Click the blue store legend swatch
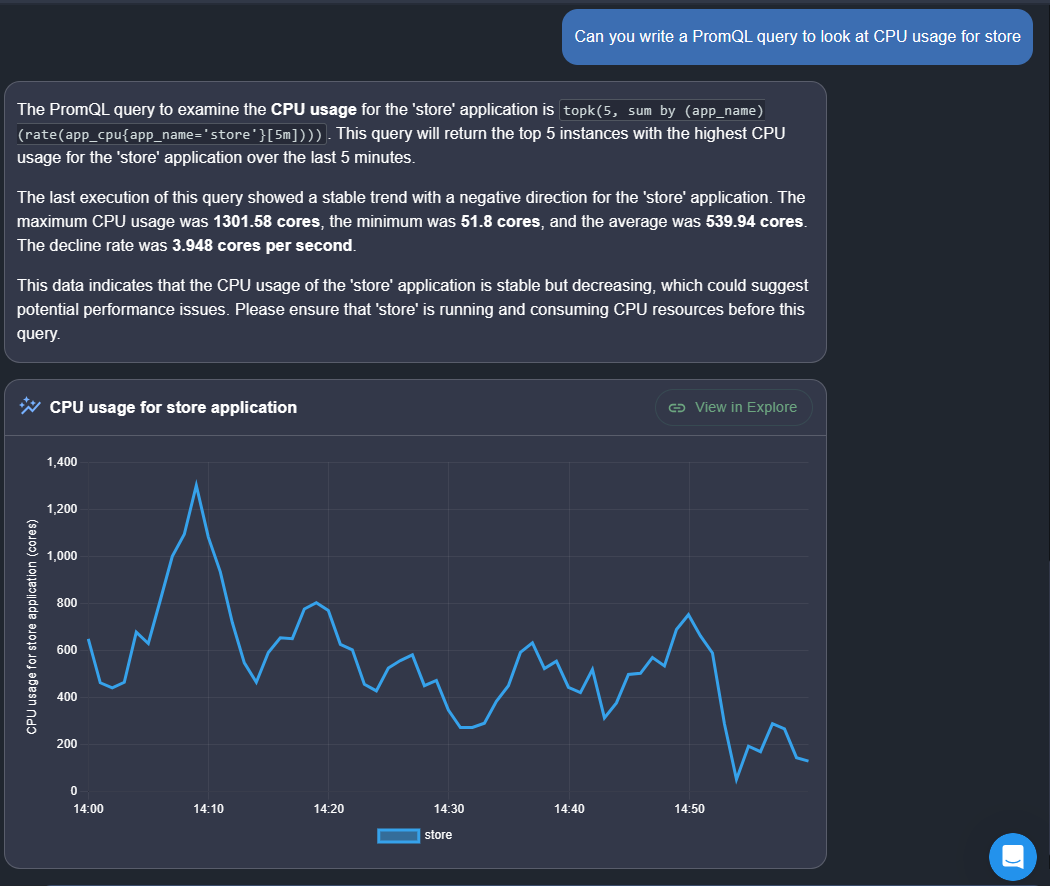Viewport: 1050px width, 886px height. (397, 835)
